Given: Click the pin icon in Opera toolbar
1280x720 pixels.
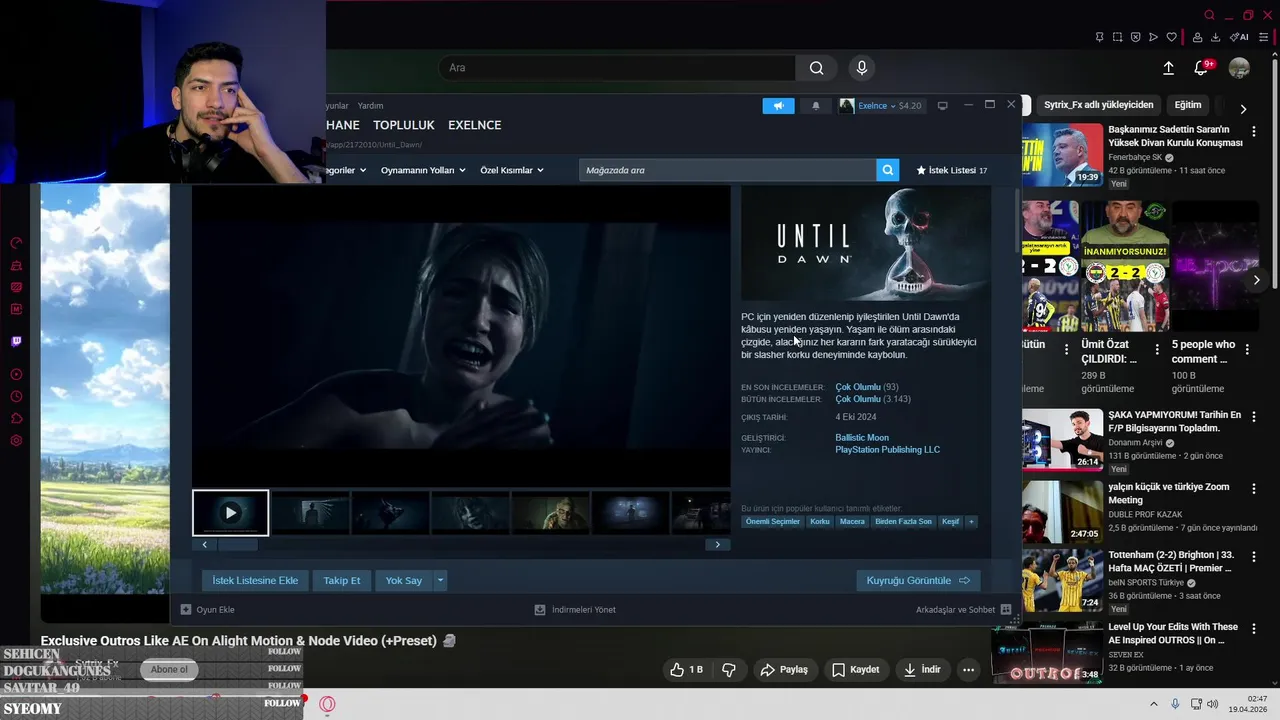Looking at the screenshot, I should tap(1099, 37).
